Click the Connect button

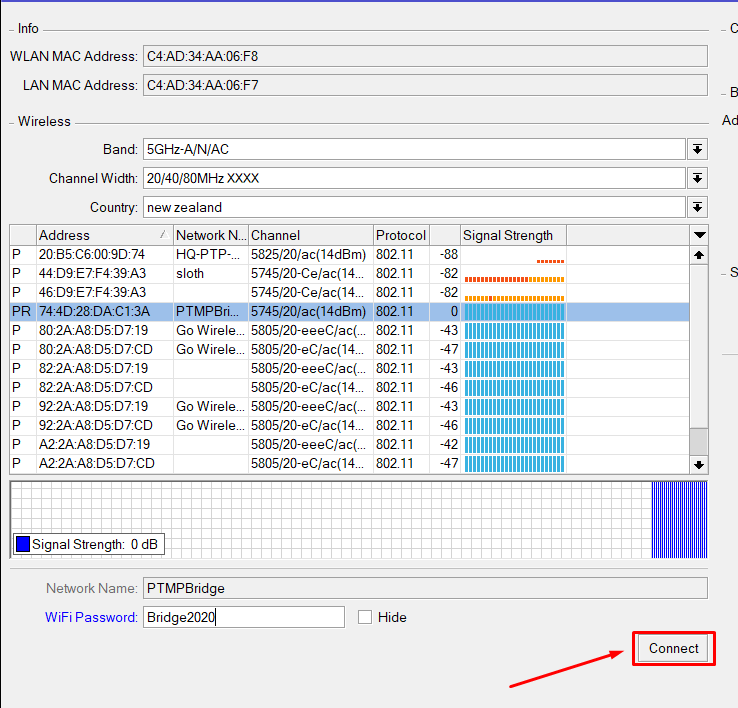pos(673,648)
